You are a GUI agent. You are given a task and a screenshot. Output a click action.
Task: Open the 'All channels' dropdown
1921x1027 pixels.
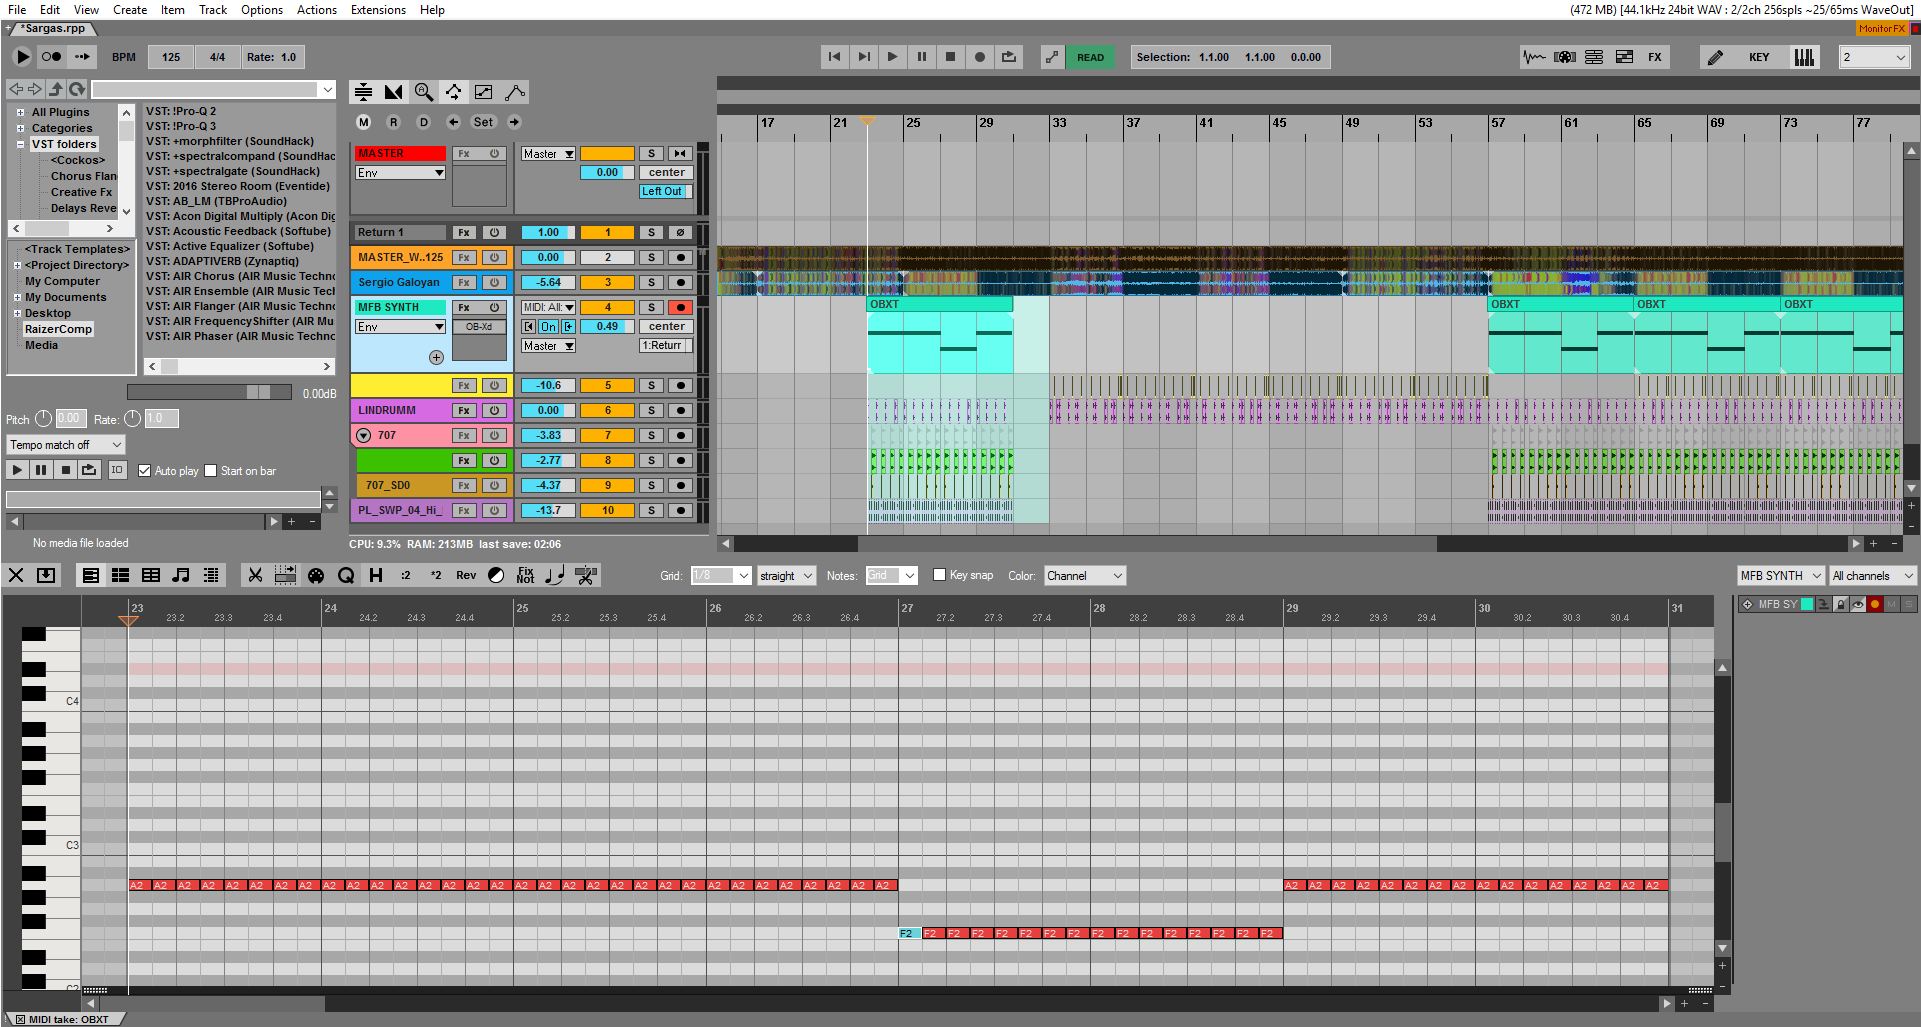pos(1873,576)
